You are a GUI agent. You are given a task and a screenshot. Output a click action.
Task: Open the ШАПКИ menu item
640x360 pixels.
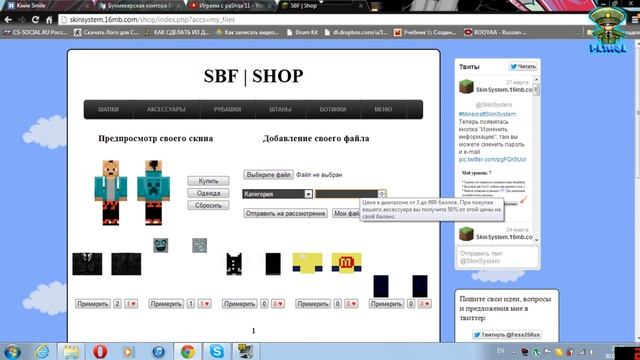(x=108, y=109)
